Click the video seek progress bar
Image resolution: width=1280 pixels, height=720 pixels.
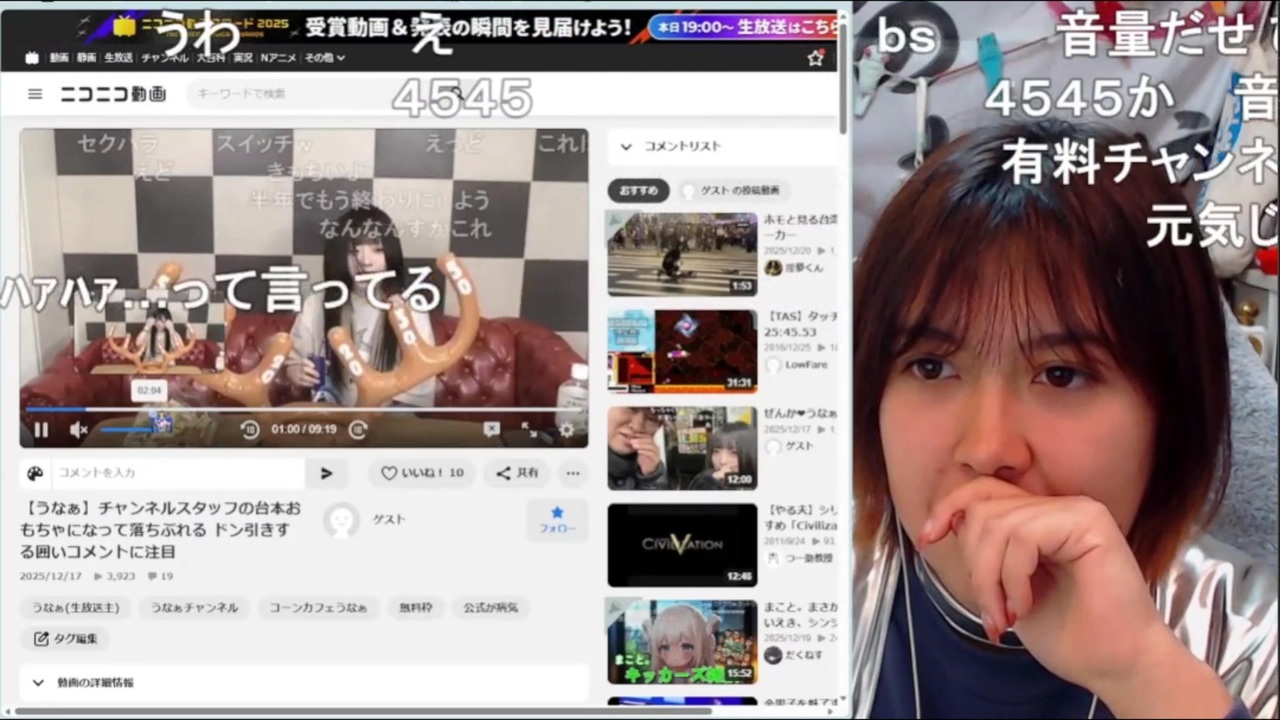[303, 409]
